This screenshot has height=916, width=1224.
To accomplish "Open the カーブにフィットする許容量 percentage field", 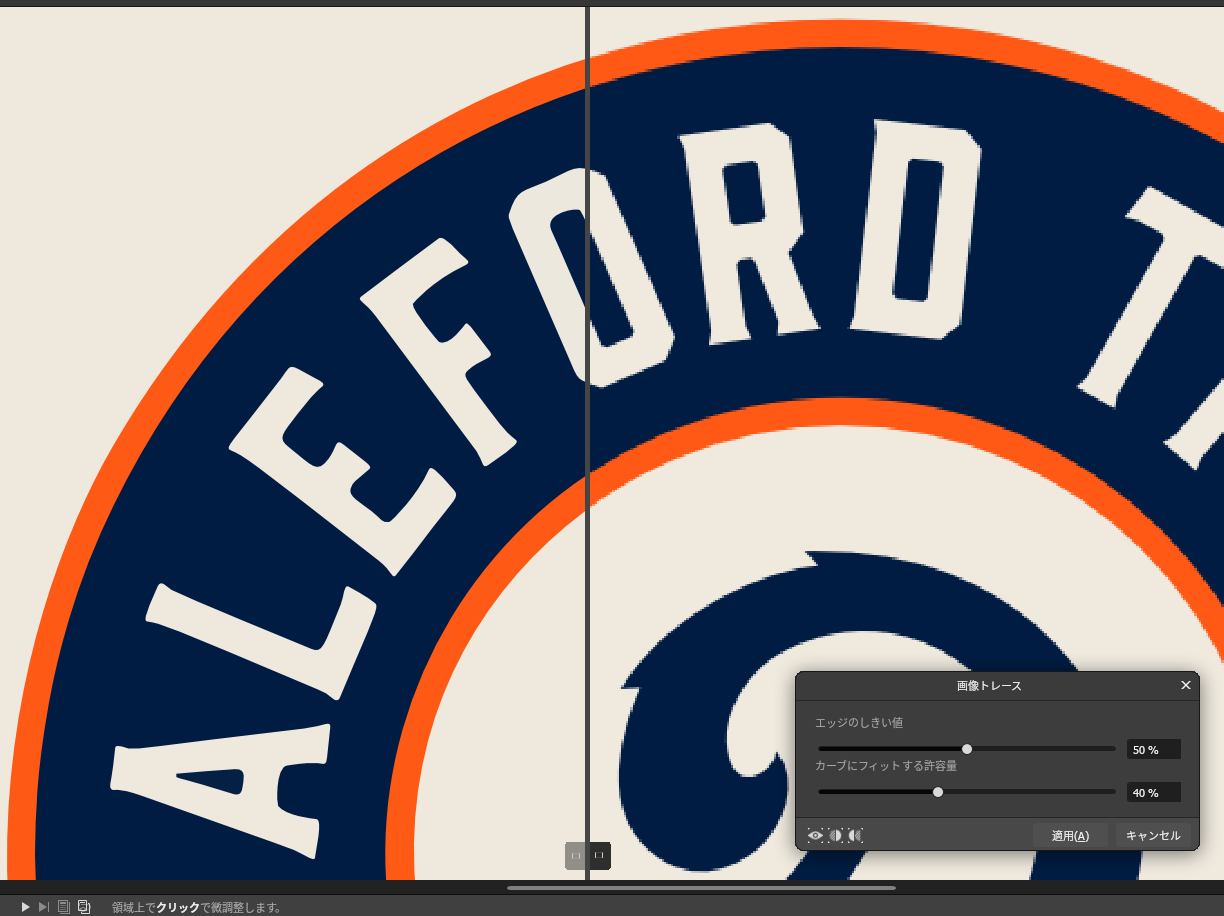I will pyautogui.click(x=1153, y=792).
